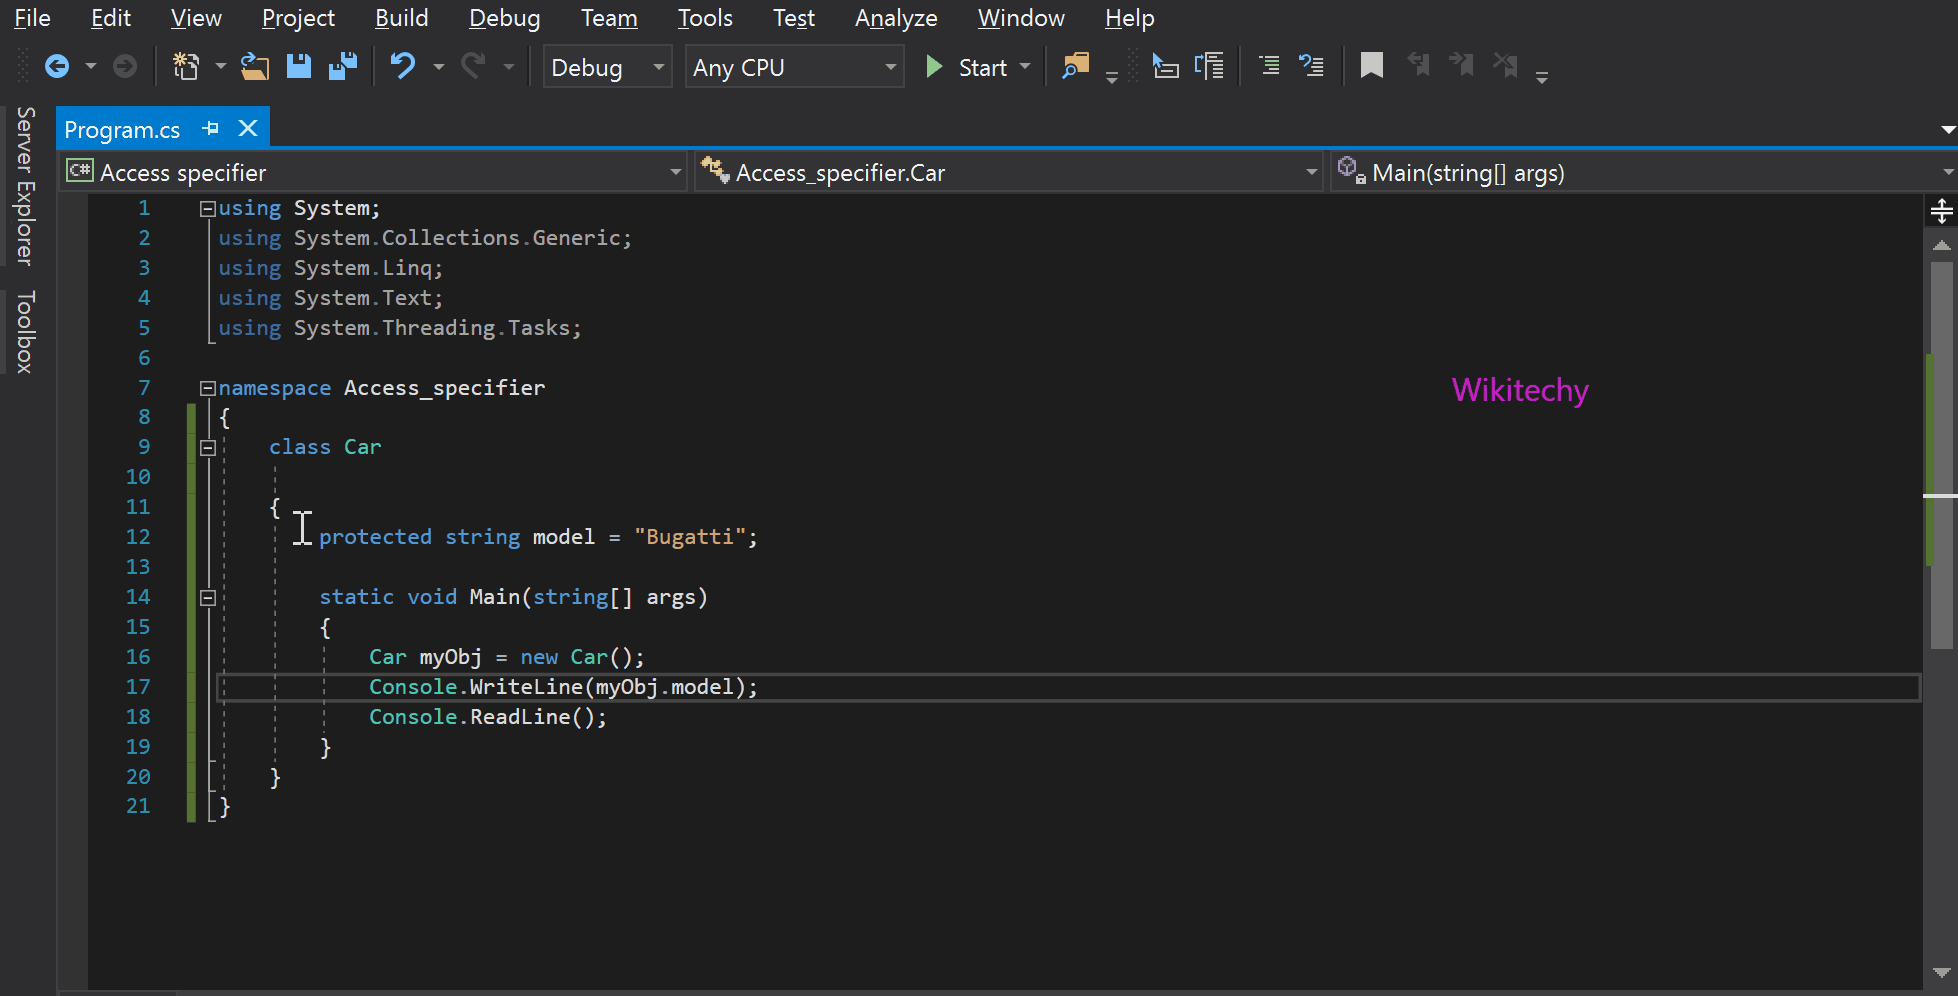Open the Build menu
This screenshot has width=1958, height=996.
click(401, 18)
